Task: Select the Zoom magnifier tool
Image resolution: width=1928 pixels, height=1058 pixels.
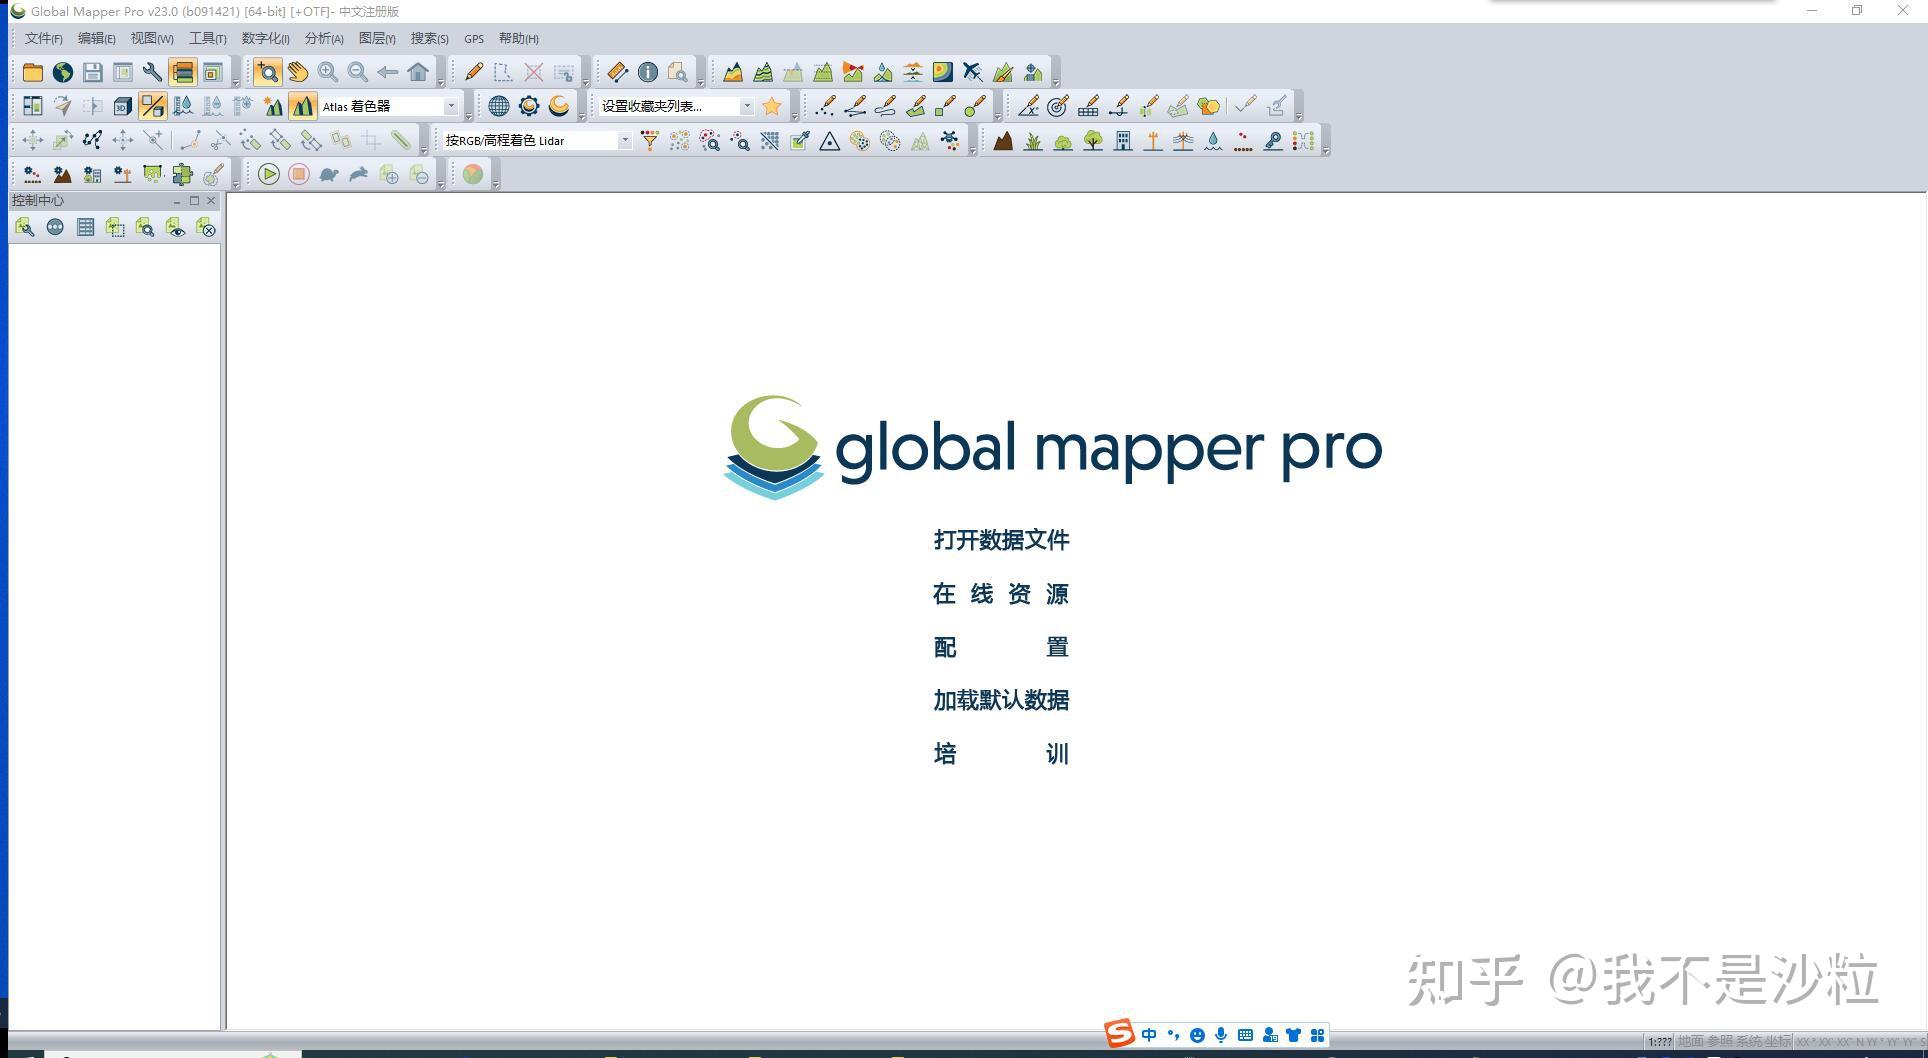Action: [x=268, y=72]
